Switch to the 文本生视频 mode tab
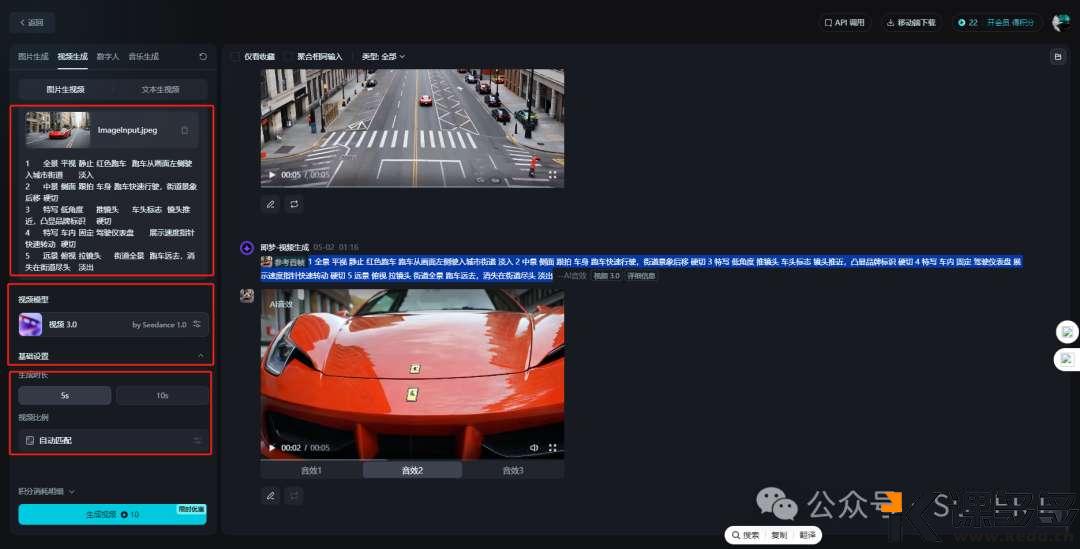The image size is (1080, 549). [160, 89]
